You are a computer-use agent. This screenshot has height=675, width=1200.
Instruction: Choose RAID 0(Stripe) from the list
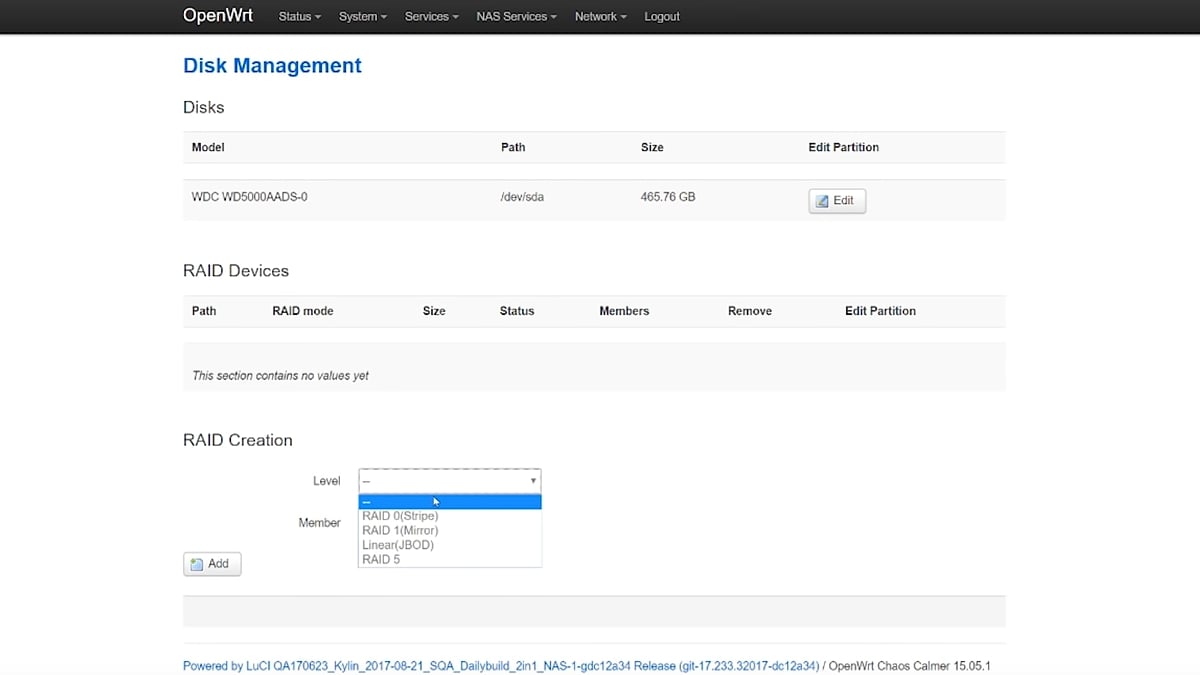[400, 516]
